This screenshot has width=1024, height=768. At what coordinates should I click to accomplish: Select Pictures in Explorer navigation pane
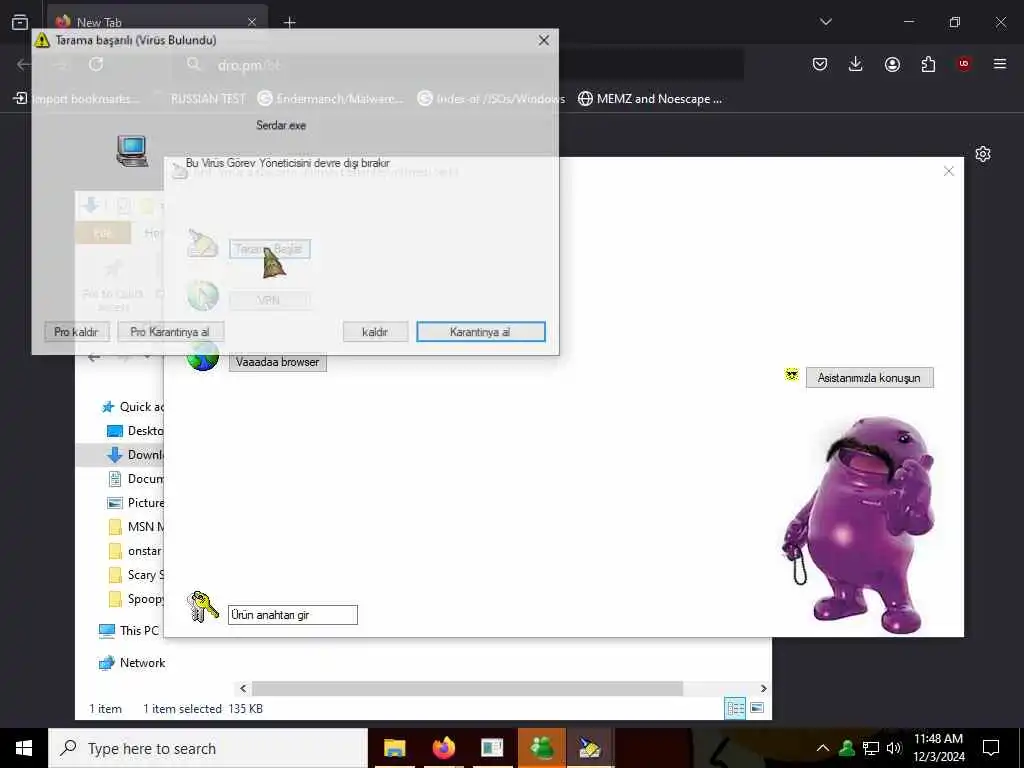click(136, 503)
